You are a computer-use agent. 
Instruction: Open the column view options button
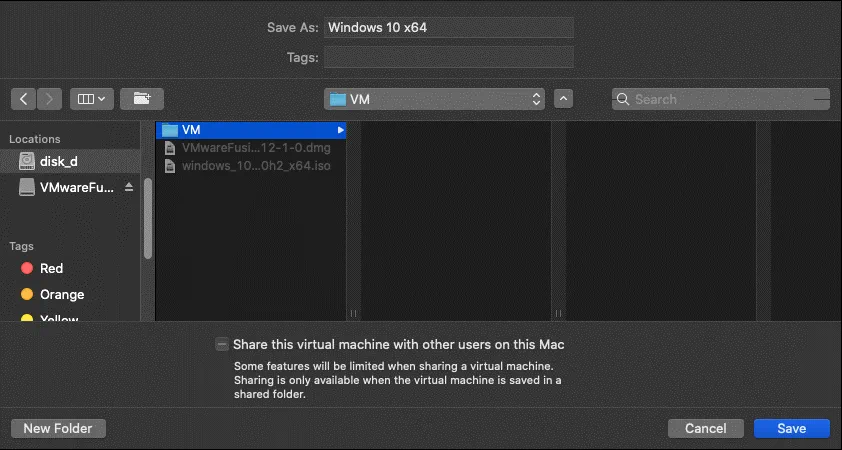[92, 99]
